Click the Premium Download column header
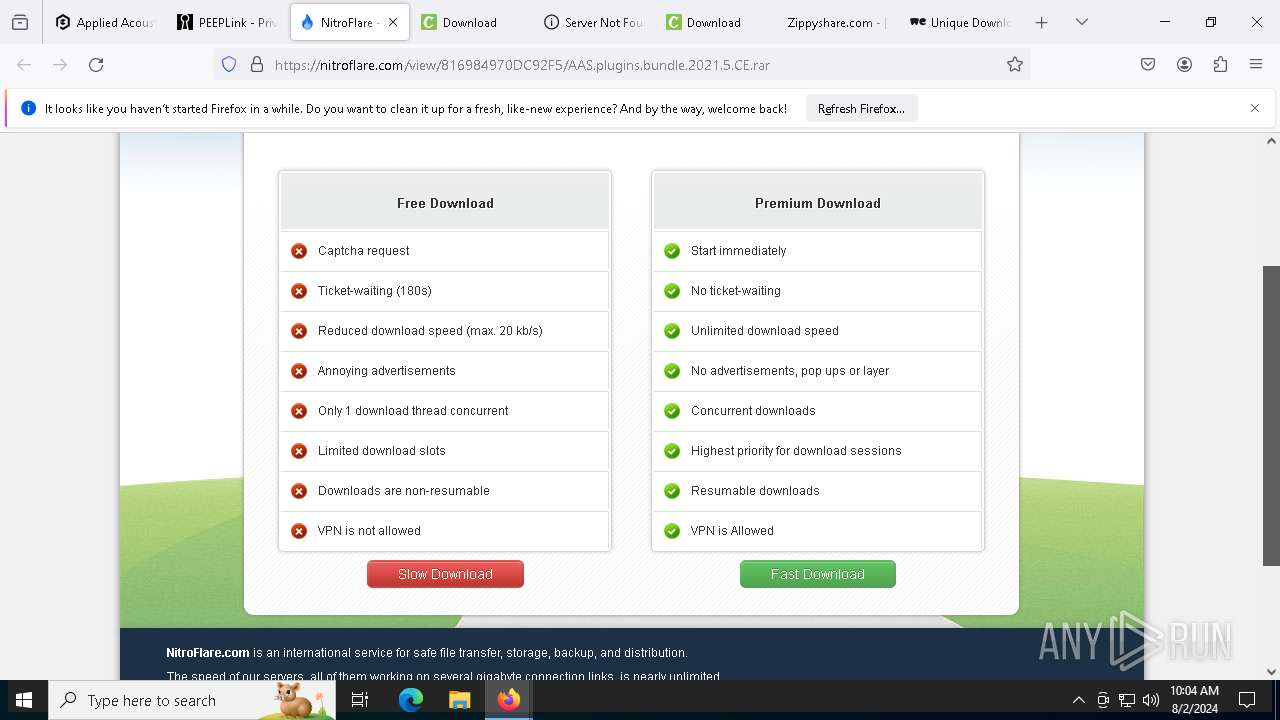Viewport: 1280px width, 720px height. pos(818,203)
